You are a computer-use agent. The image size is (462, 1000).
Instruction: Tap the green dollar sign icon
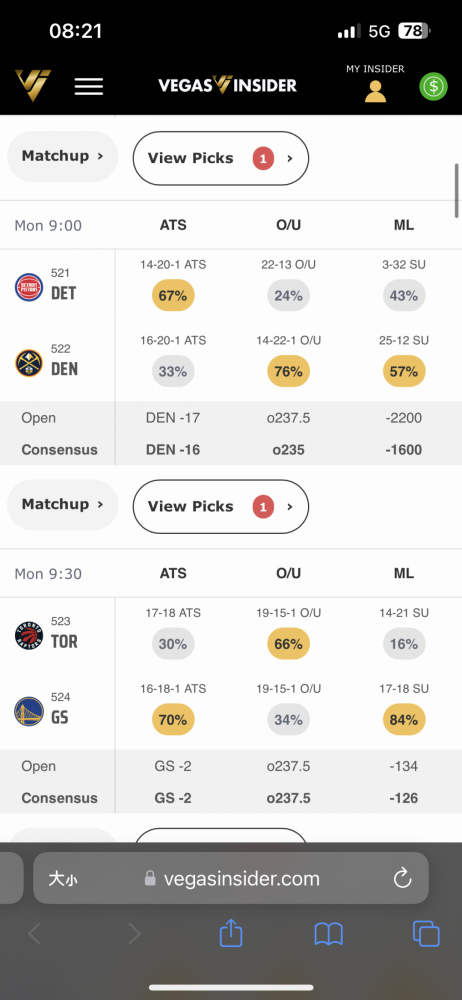(433, 86)
